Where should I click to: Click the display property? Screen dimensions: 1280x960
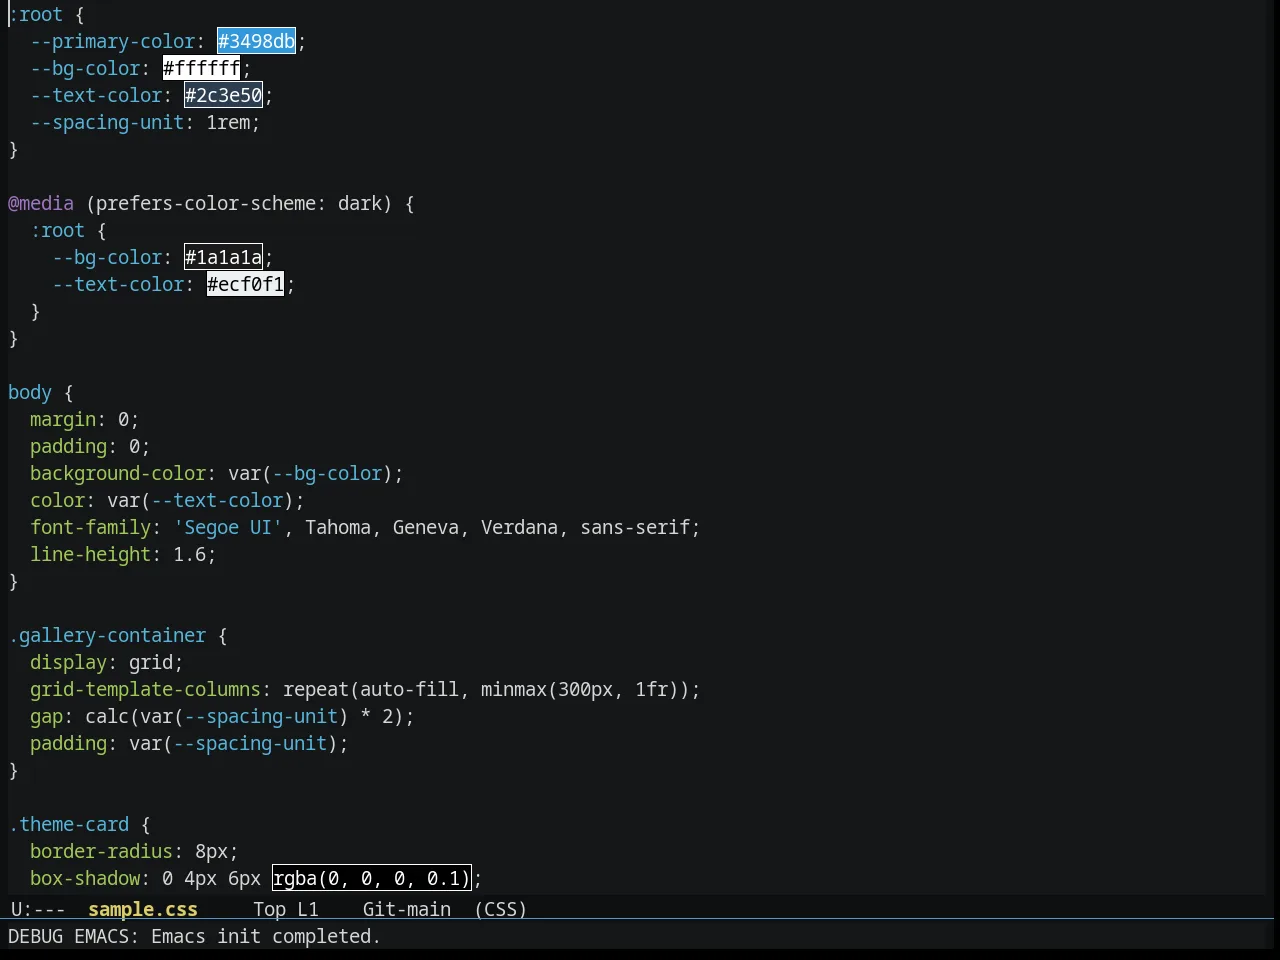pyautogui.click(x=68, y=662)
